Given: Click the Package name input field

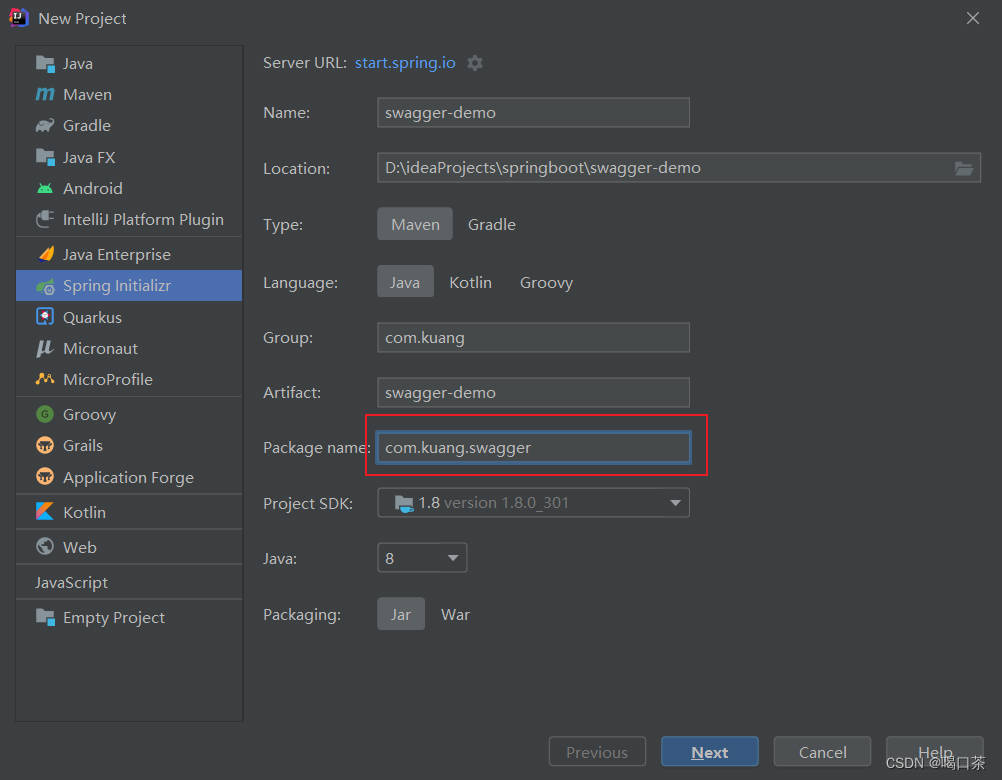Looking at the screenshot, I should point(534,447).
